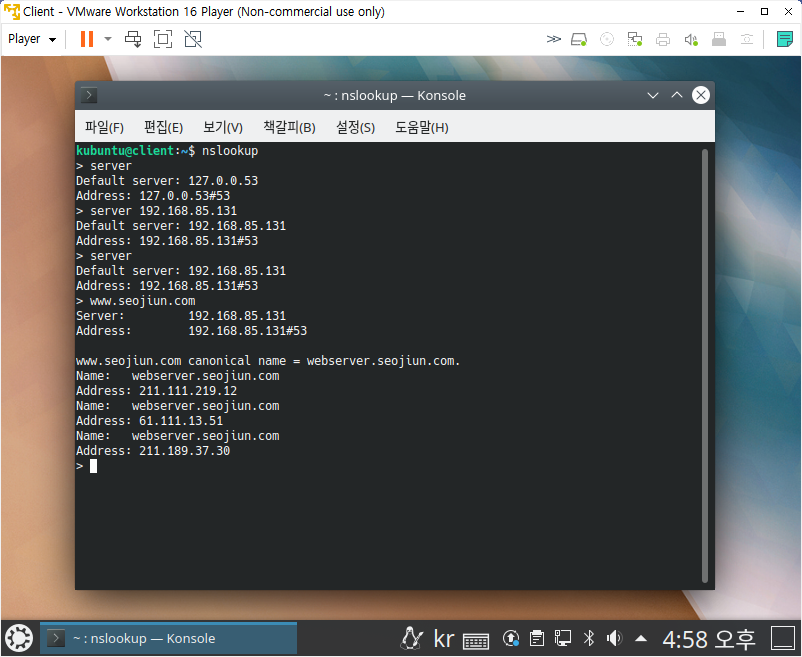Click the CD/DVD drive device icon
This screenshot has width=802, height=657.
[607, 39]
